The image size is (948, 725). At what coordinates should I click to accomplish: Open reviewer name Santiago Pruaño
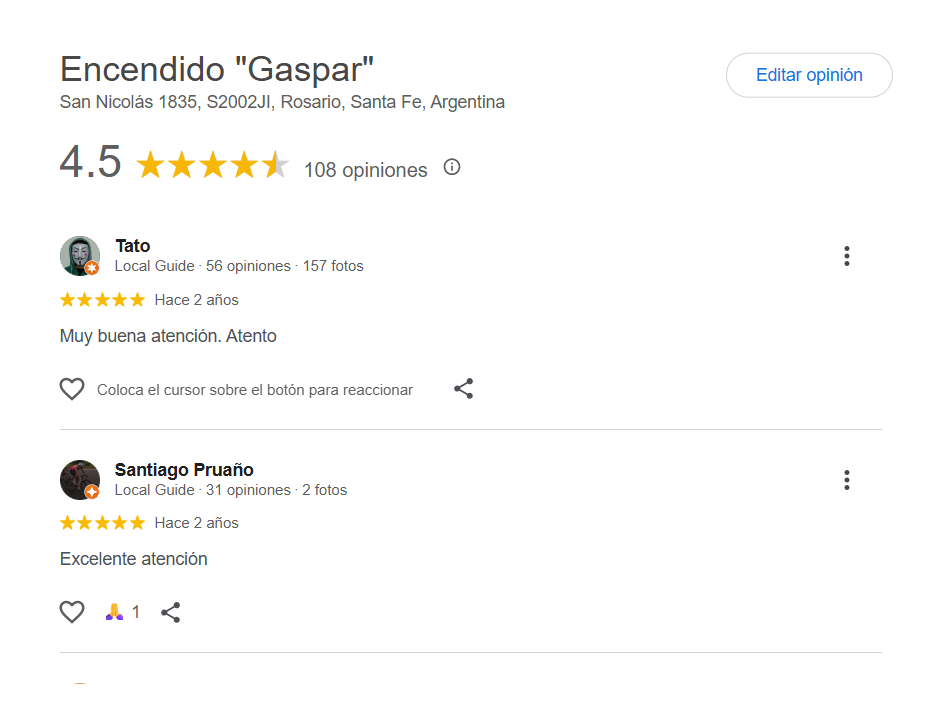click(184, 470)
